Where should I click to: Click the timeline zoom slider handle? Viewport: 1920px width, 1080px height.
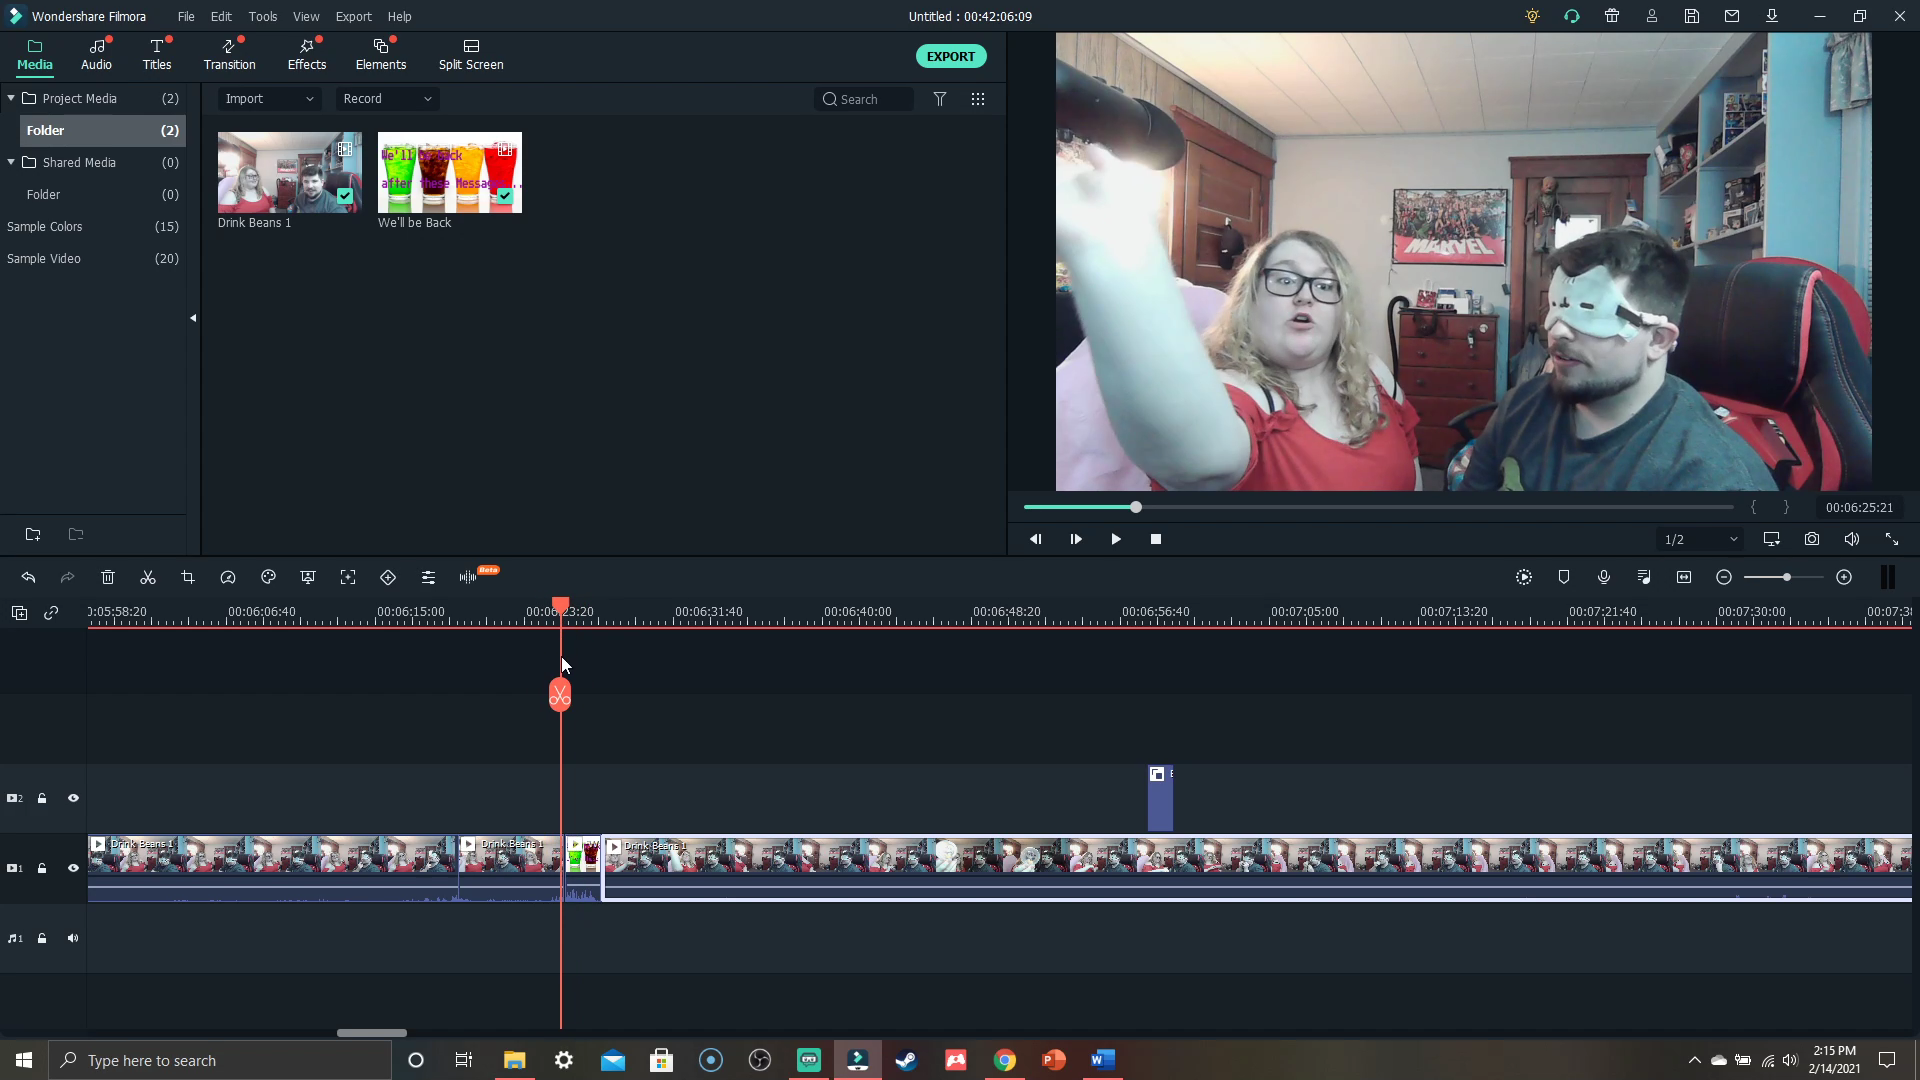[1786, 577]
